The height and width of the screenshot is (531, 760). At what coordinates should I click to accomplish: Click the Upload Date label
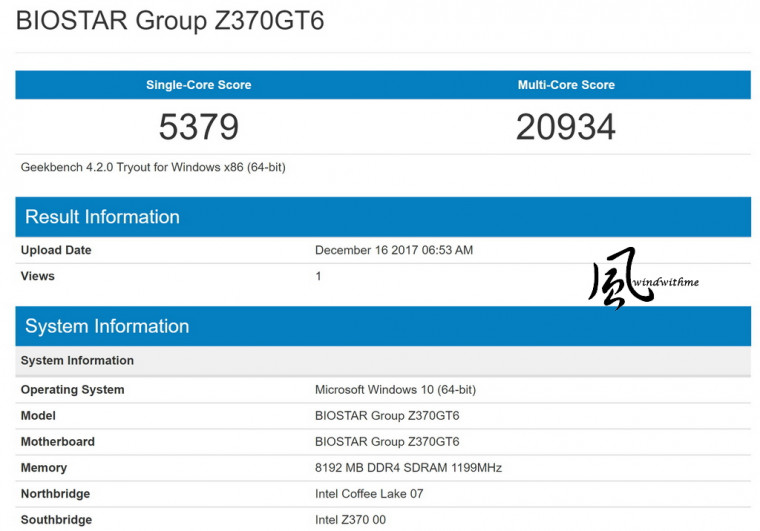click(56, 250)
